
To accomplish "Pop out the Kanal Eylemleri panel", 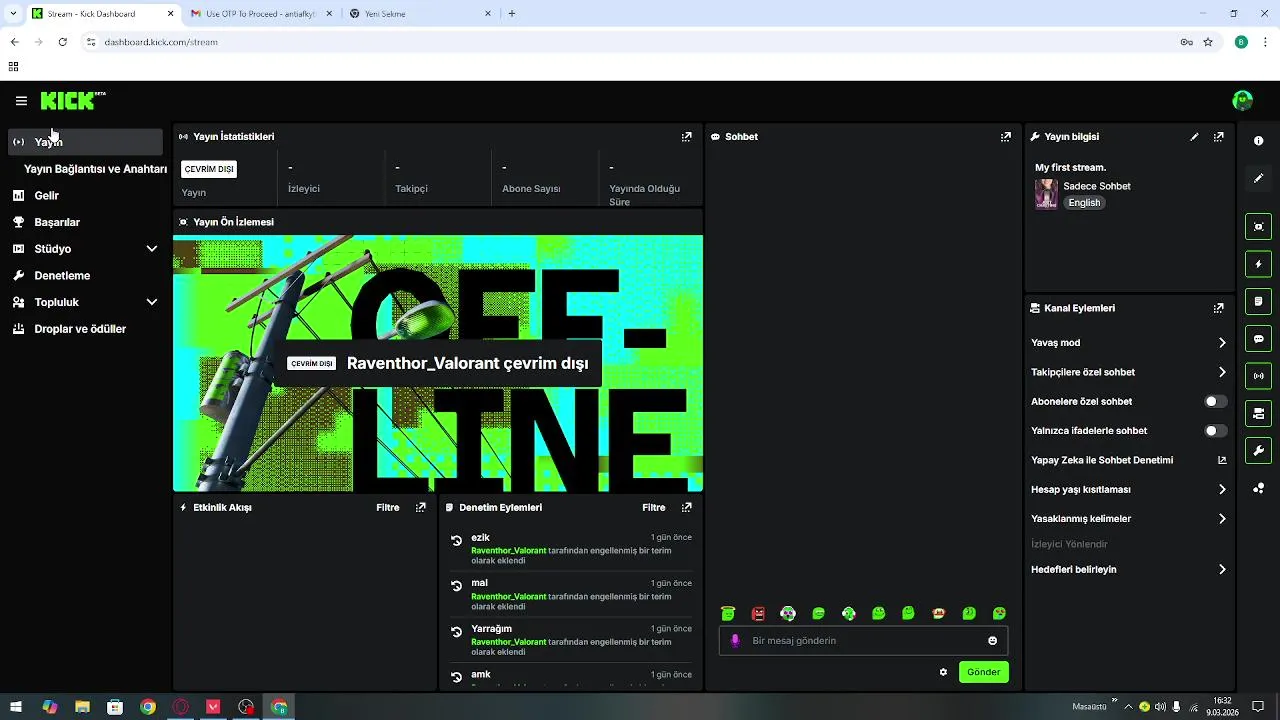I will pos(1219,309).
